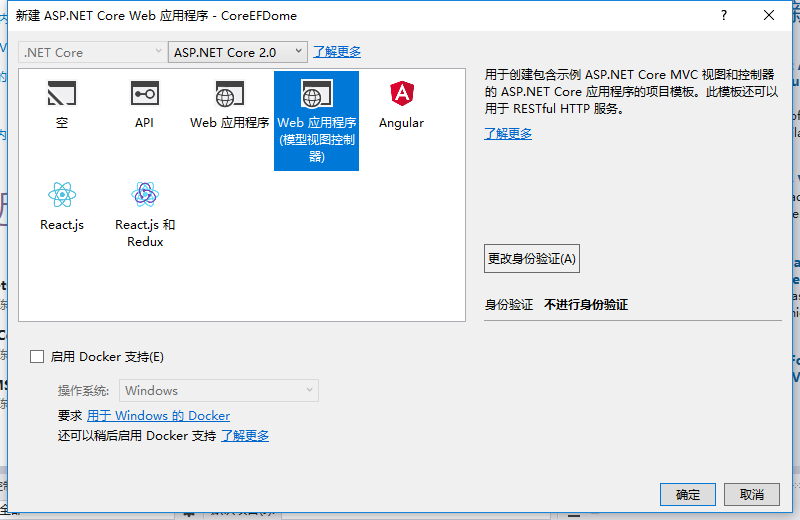This screenshot has width=800, height=520.
Task: Choose the React.js template
Action: (x=62, y=207)
